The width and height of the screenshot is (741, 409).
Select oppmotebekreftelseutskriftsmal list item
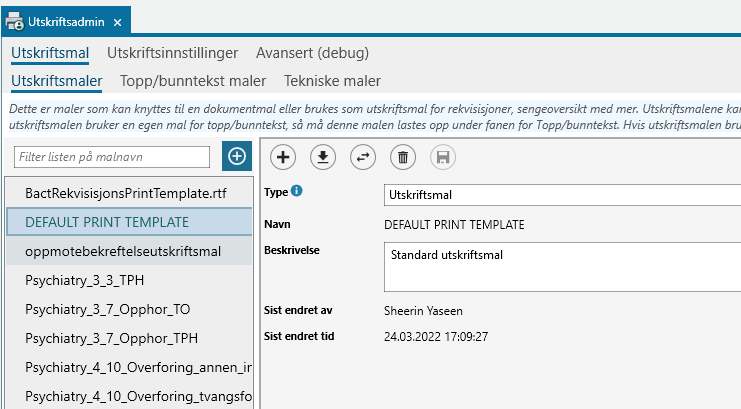tap(123, 251)
